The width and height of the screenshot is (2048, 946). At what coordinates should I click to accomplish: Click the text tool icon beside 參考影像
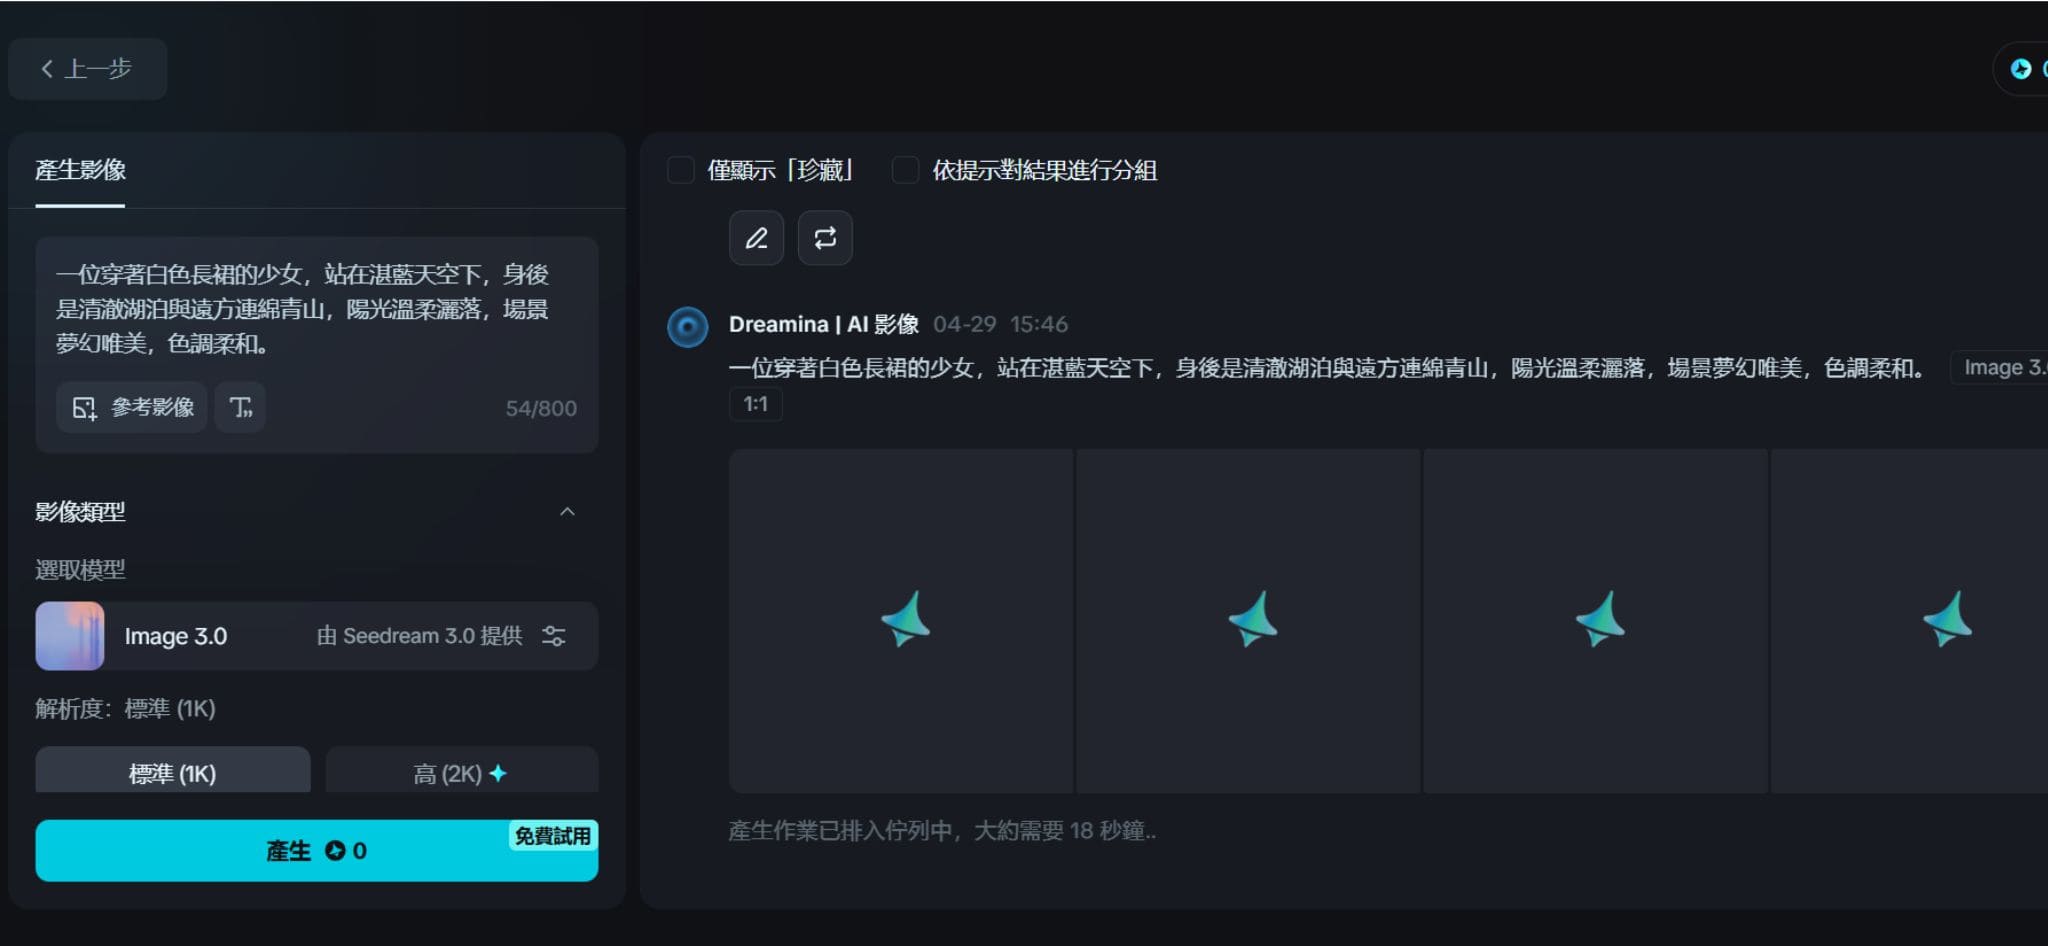click(x=240, y=407)
